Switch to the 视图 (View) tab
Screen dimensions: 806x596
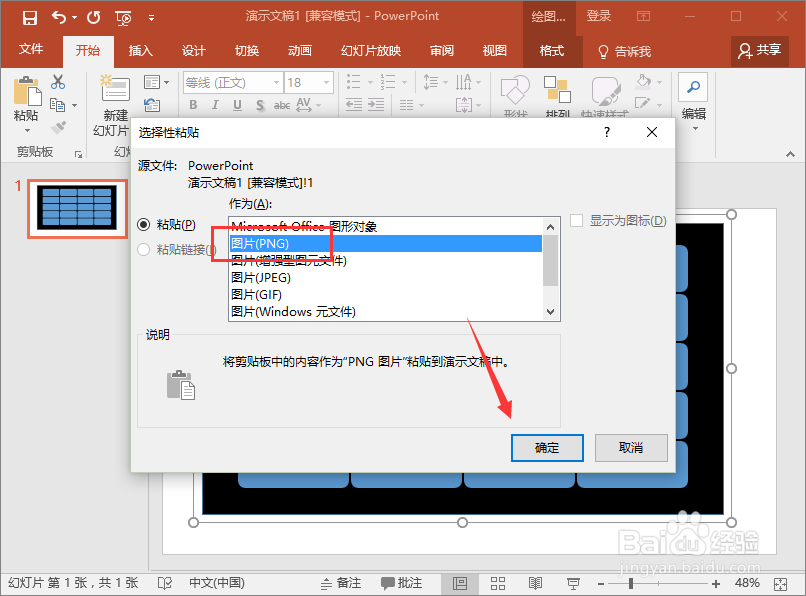click(x=494, y=50)
